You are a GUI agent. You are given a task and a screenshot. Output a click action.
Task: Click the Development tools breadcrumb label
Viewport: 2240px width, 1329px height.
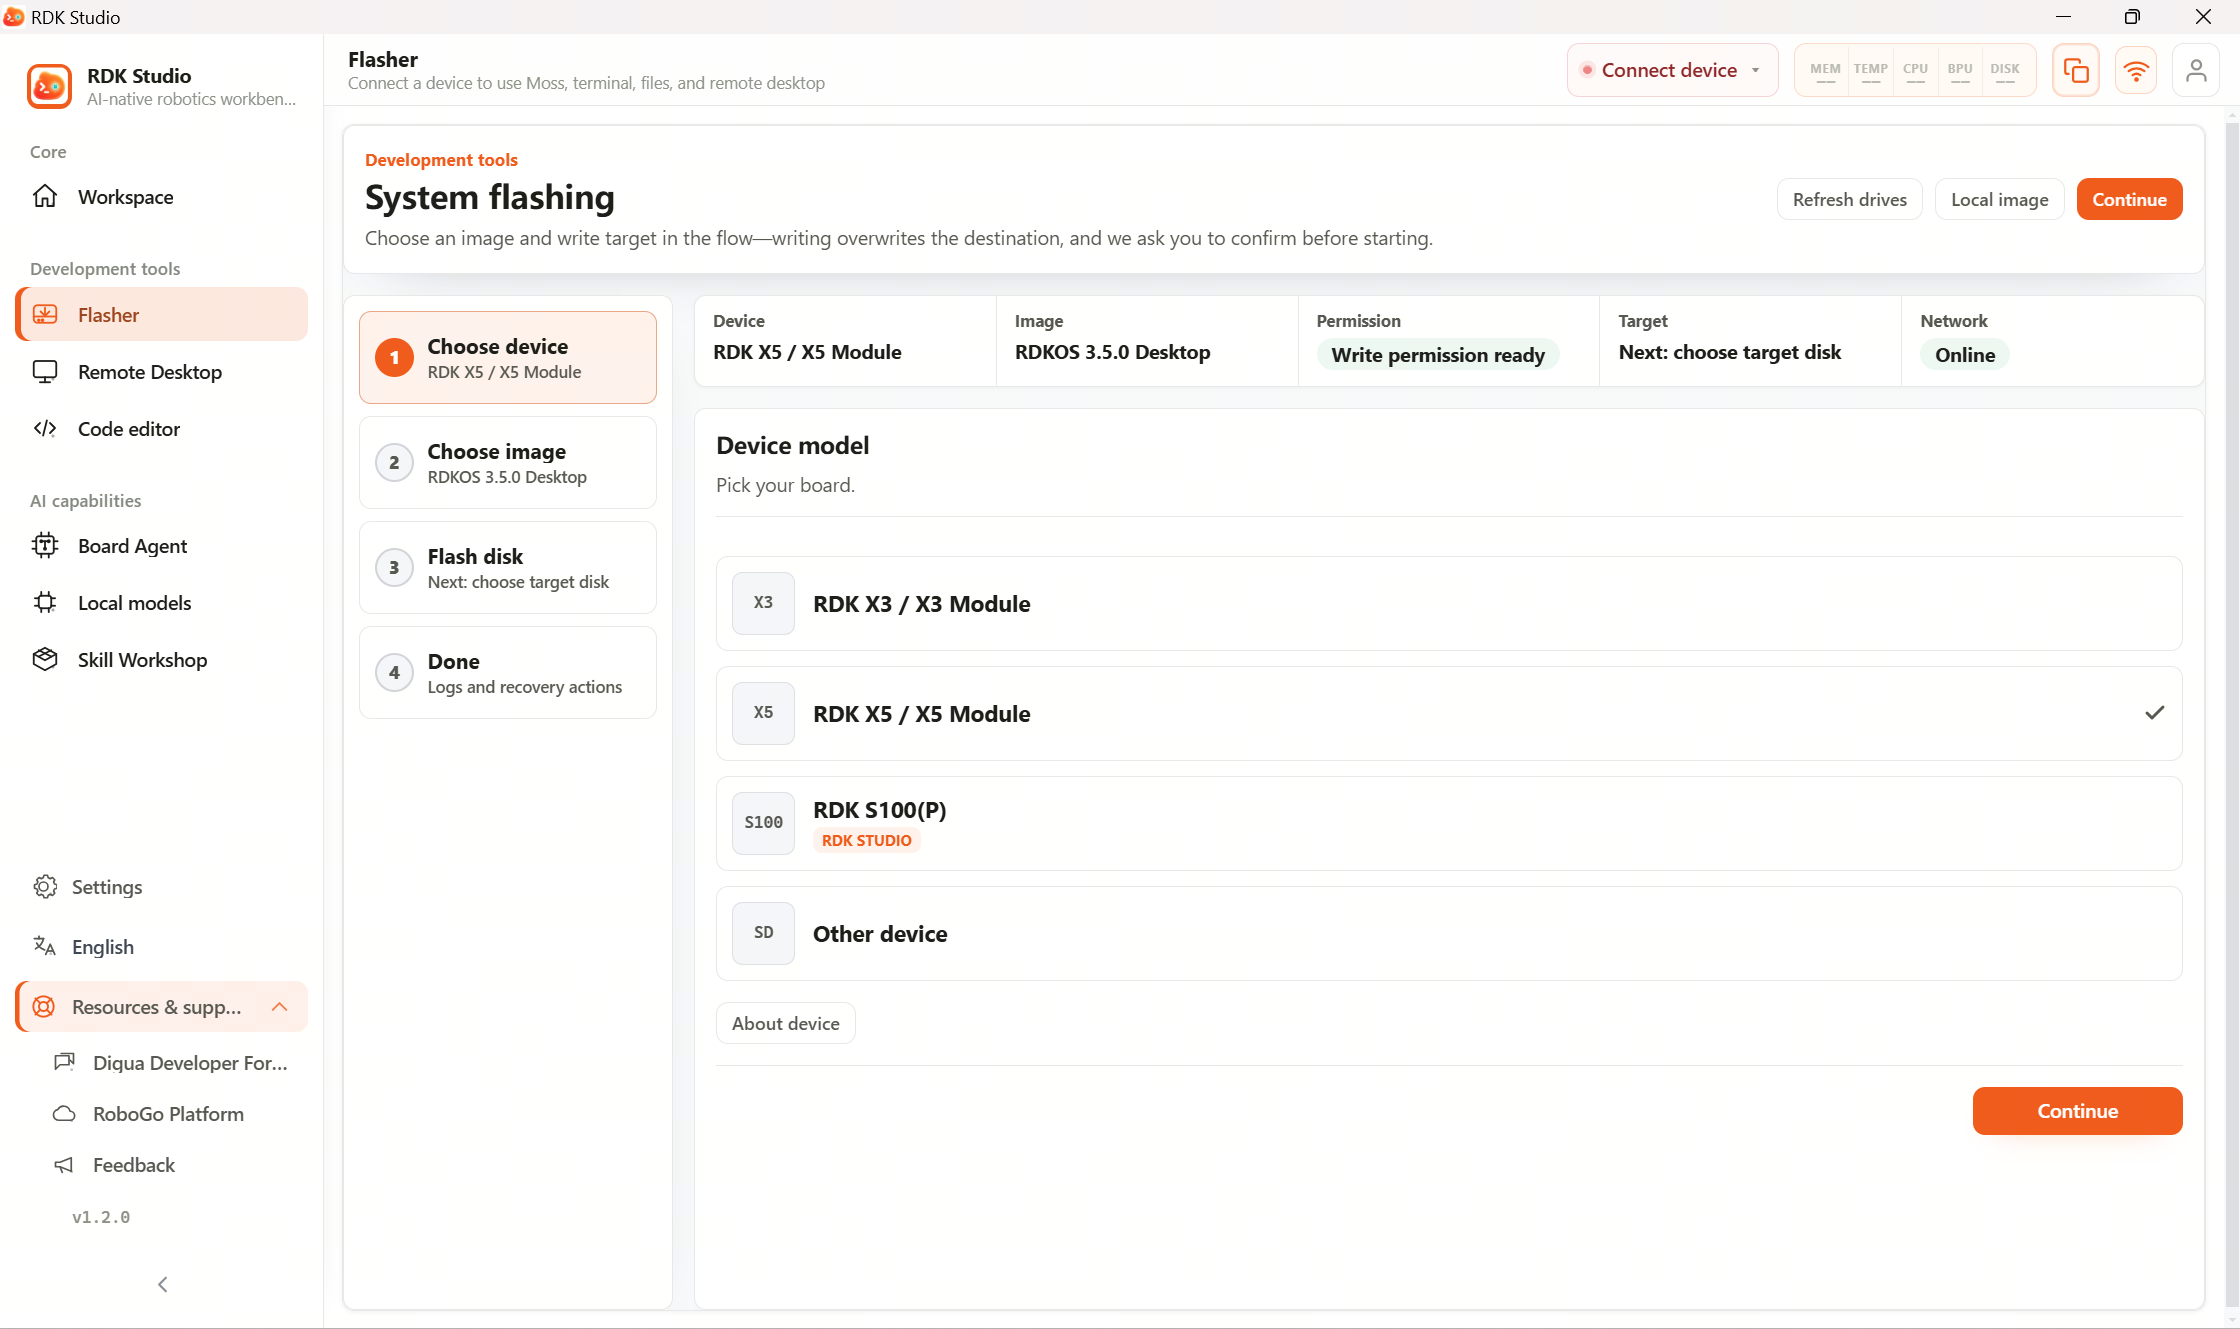(x=441, y=160)
